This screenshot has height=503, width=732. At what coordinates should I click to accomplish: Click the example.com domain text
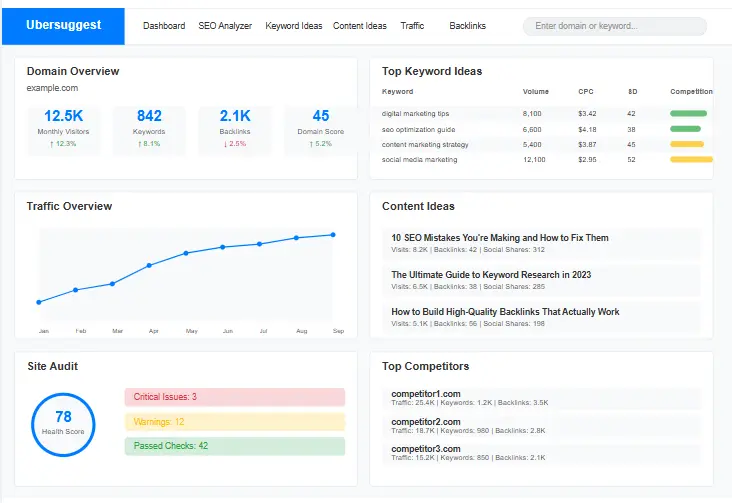pyautogui.click(x=52, y=88)
